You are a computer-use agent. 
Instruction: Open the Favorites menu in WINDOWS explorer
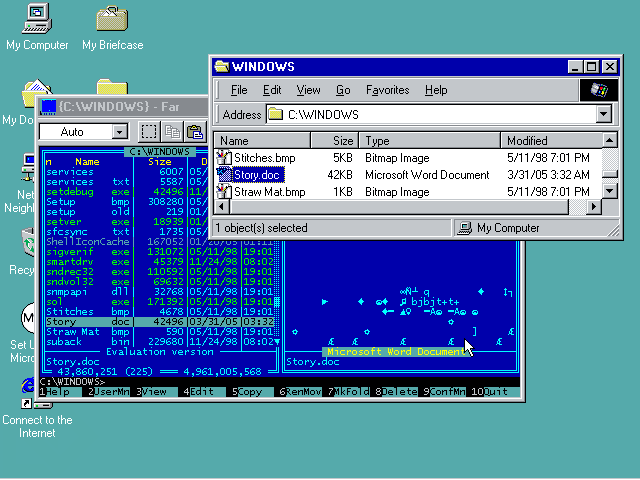point(387,90)
